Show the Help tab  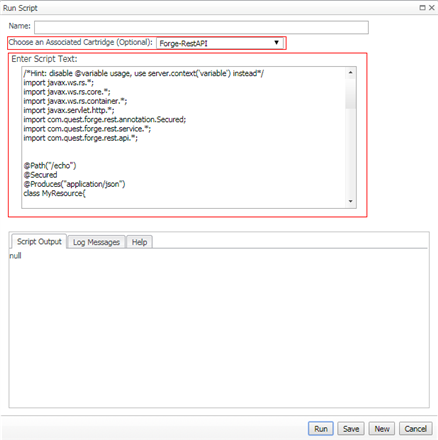(x=139, y=242)
